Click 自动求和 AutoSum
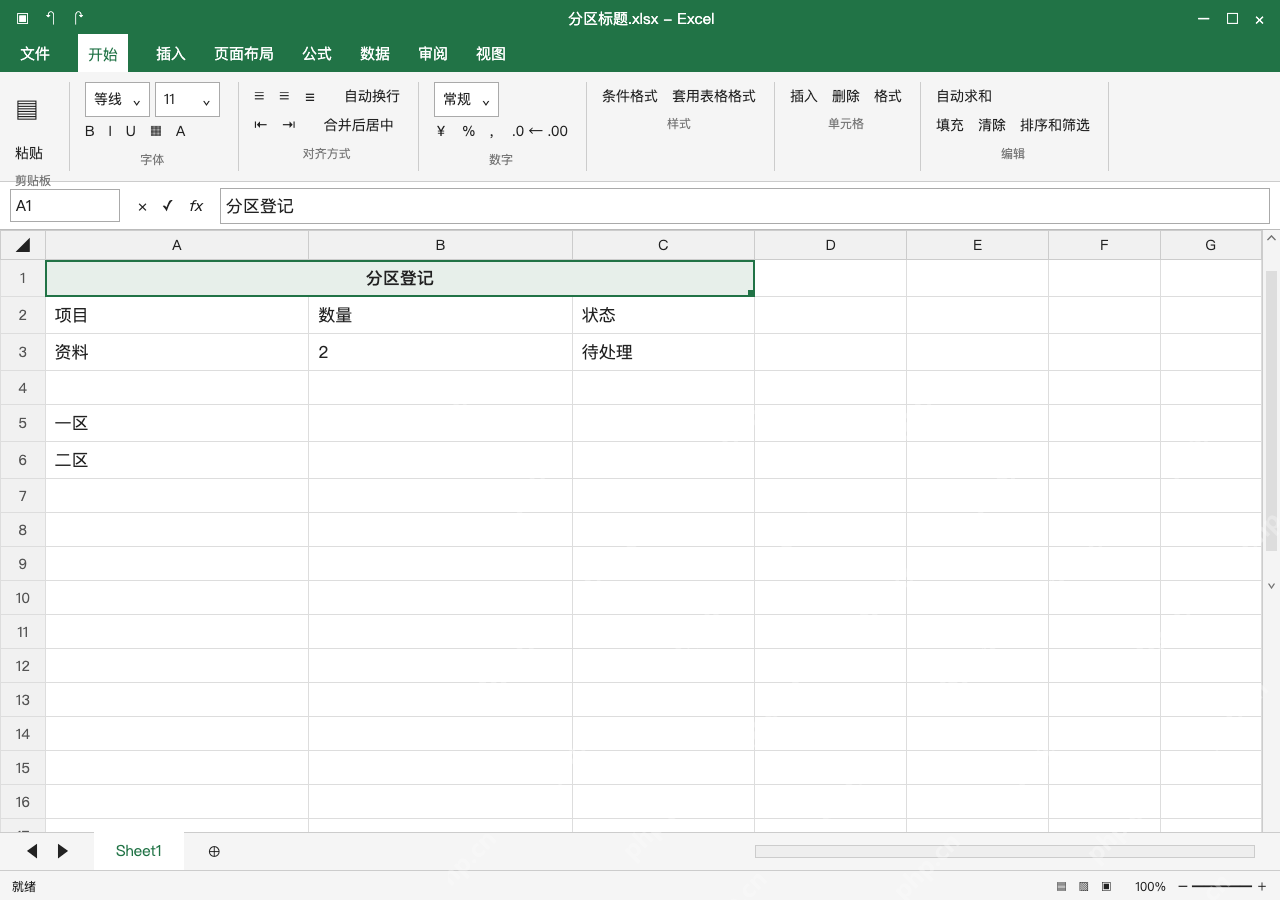1280x900 pixels. [x=964, y=96]
